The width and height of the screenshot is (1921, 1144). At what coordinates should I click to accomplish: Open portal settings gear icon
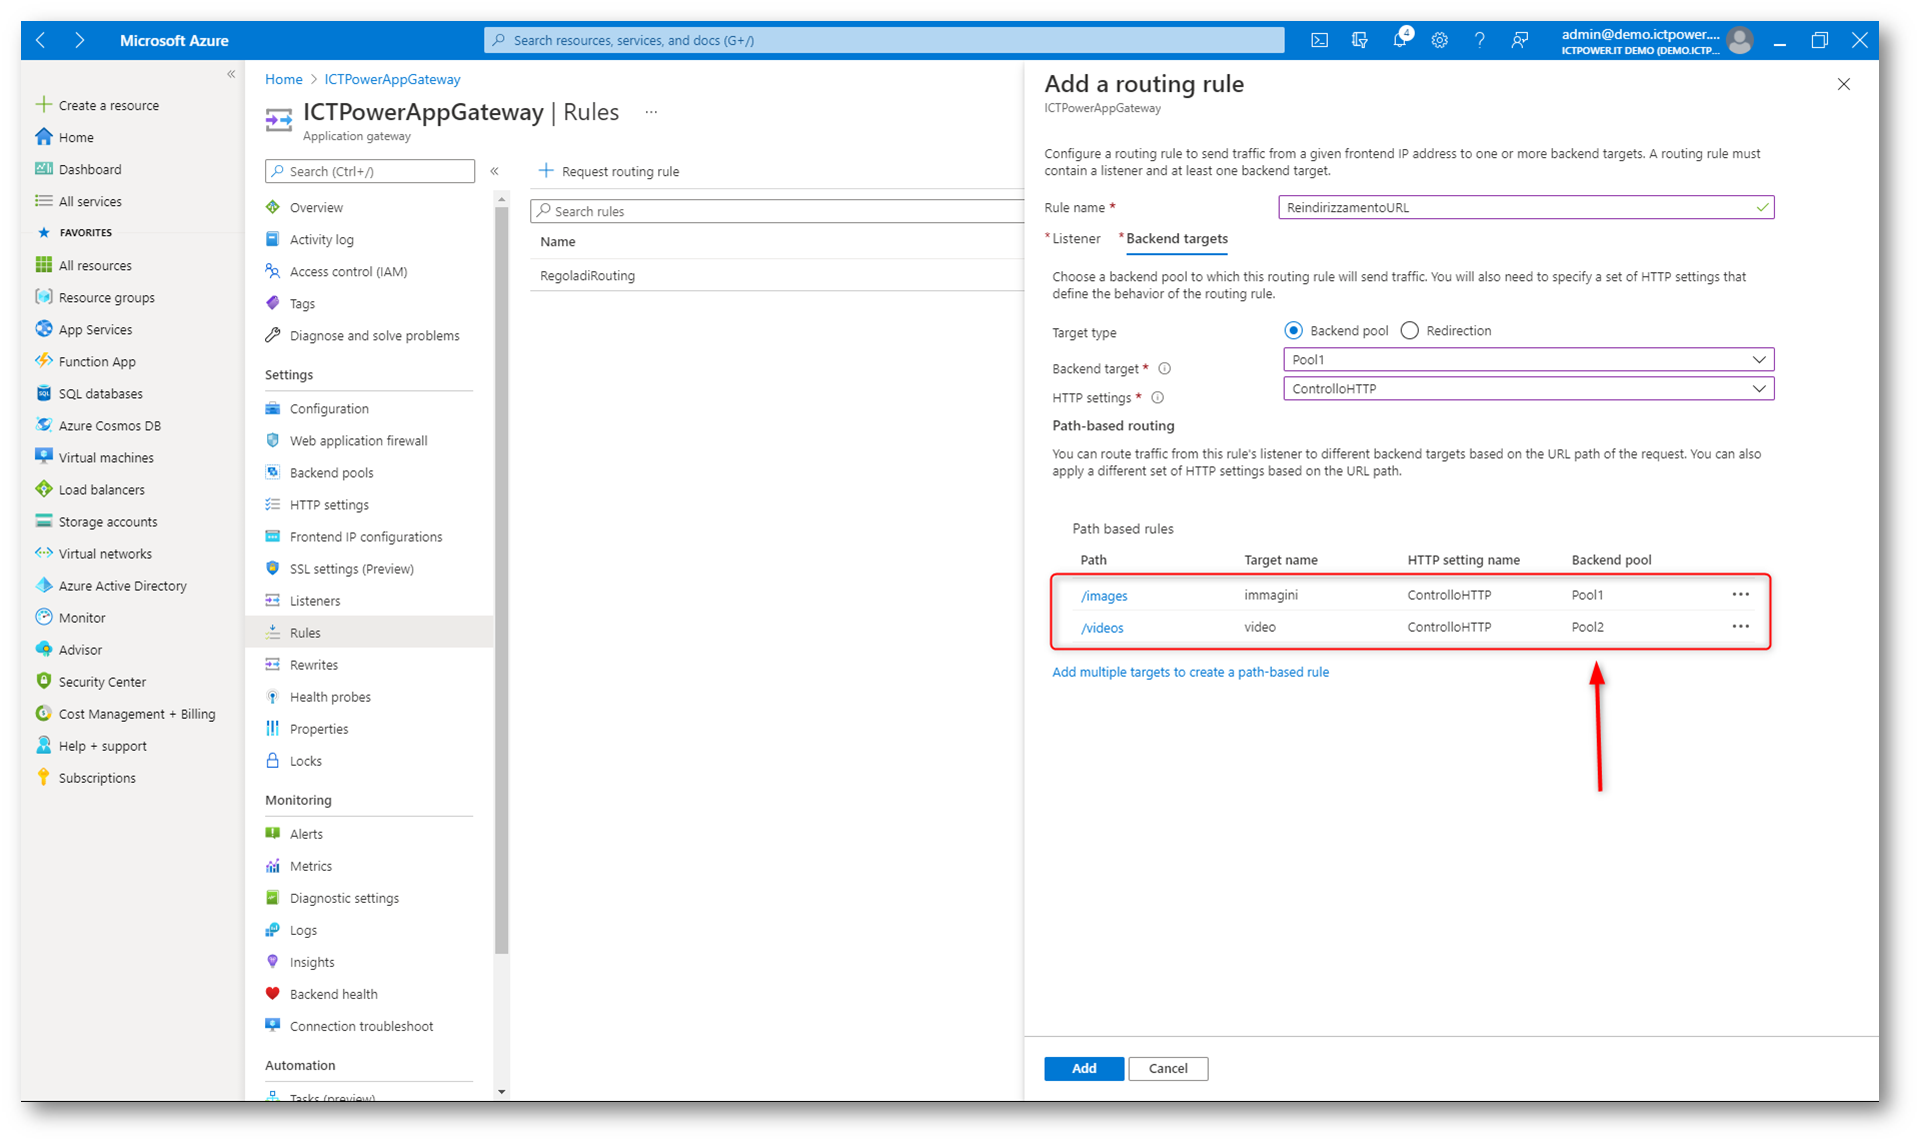click(x=1439, y=40)
